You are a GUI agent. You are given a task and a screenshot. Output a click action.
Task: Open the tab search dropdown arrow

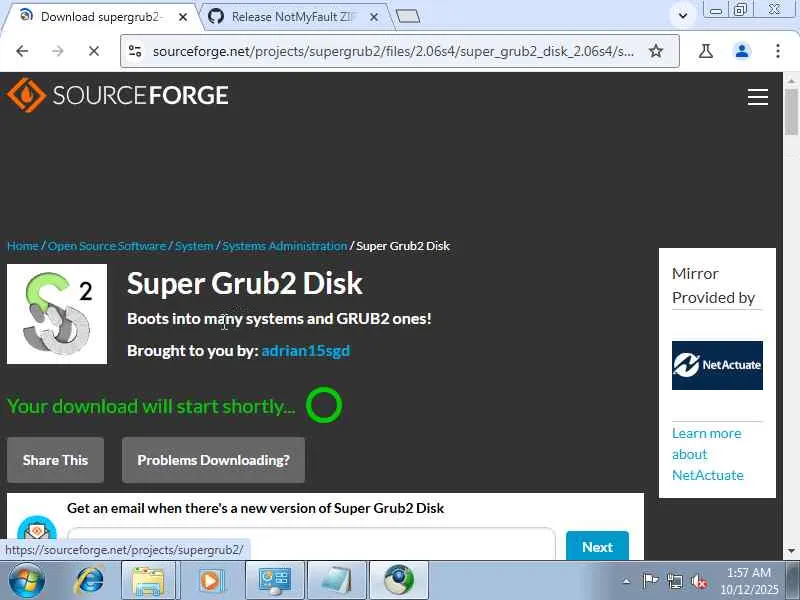683,15
